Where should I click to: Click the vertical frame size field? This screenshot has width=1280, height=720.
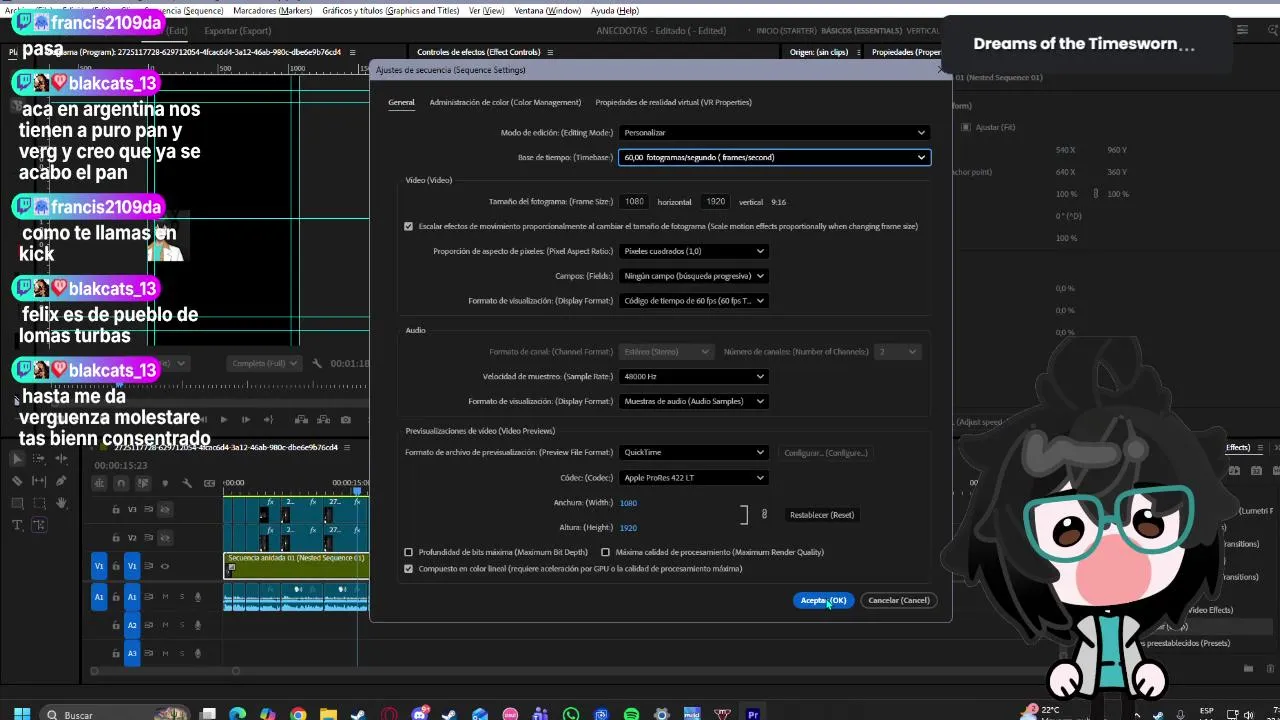tap(715, 202)
